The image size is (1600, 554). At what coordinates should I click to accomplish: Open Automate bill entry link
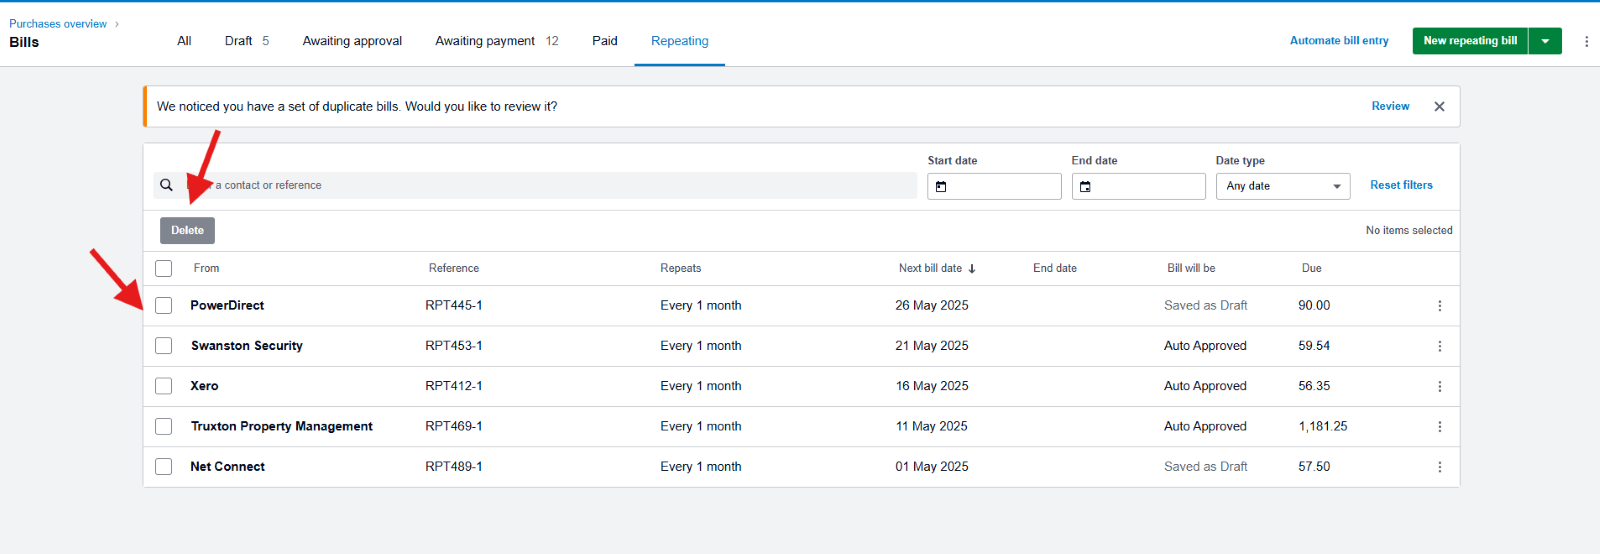(1339, 41)
